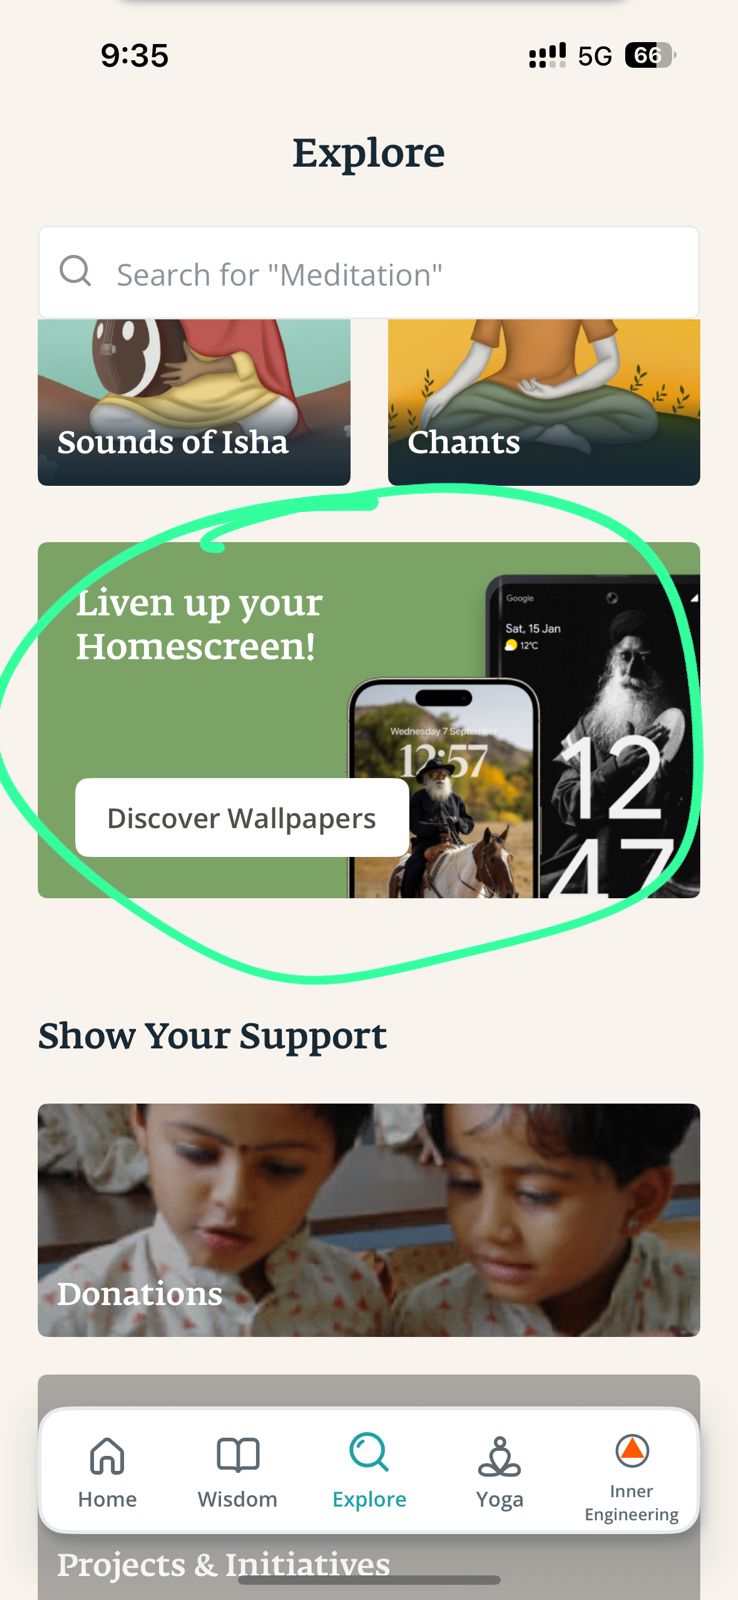Tap the Wisdom tab label
The width and height of the screenshot is (738, 1600).
tap(238, 1499)
